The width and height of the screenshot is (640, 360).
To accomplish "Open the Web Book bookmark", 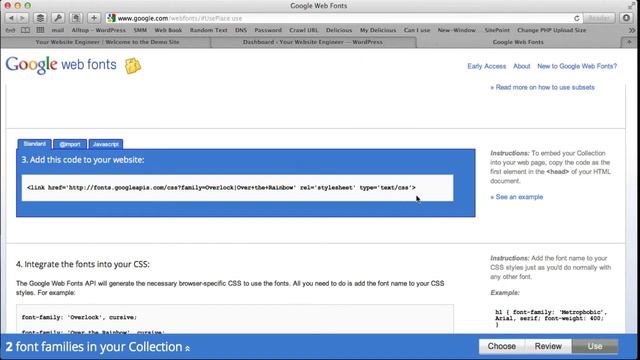I will 168,30.
